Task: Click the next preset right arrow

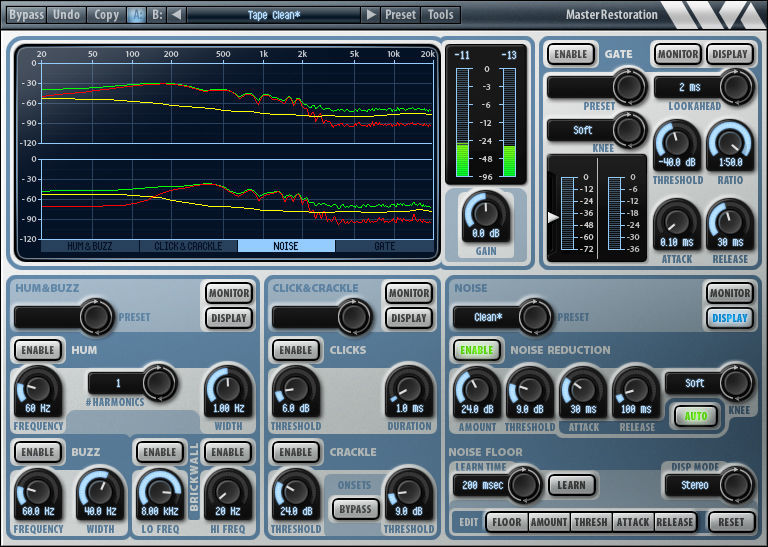Action: (371, 15)
